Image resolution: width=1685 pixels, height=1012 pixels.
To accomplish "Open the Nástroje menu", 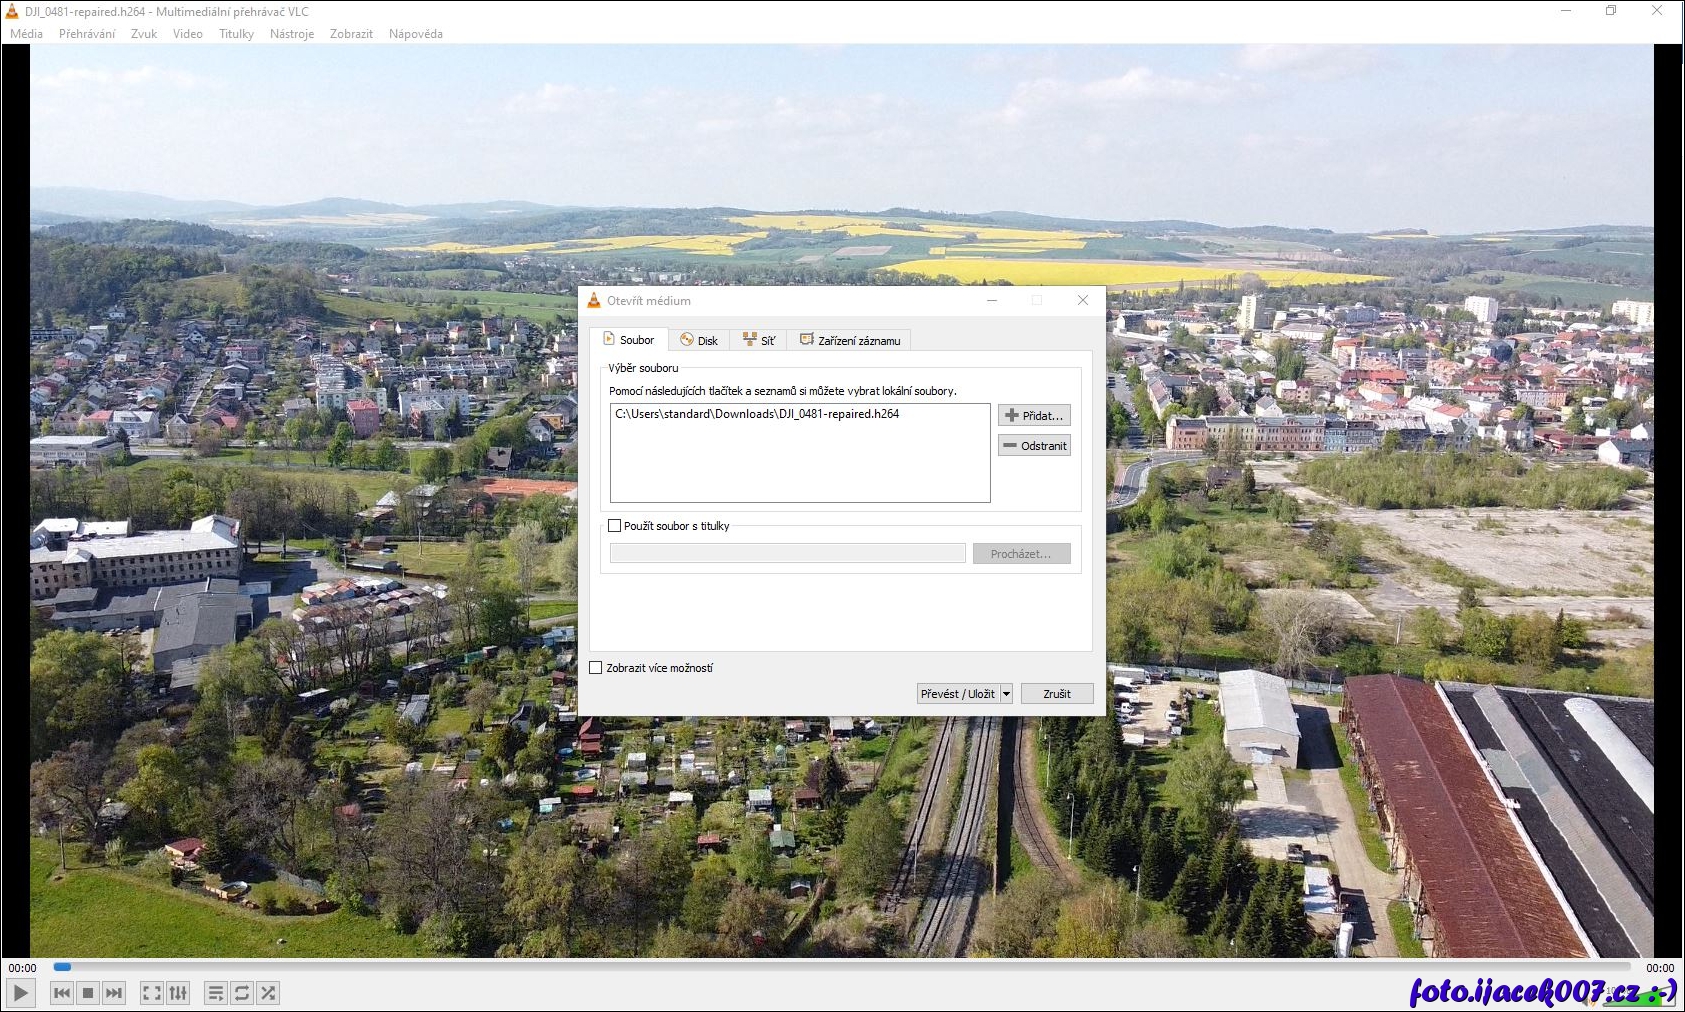I will tap(291, 34).
